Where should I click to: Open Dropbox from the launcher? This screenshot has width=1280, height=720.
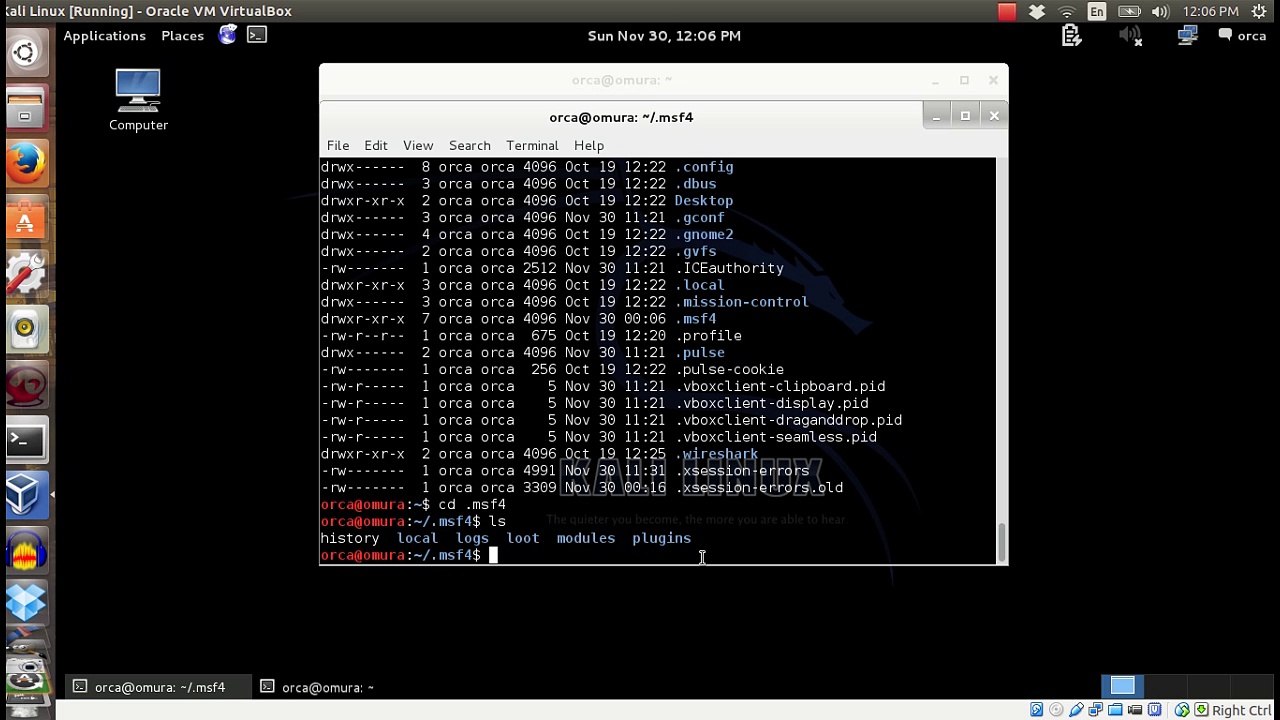[25, 603]
